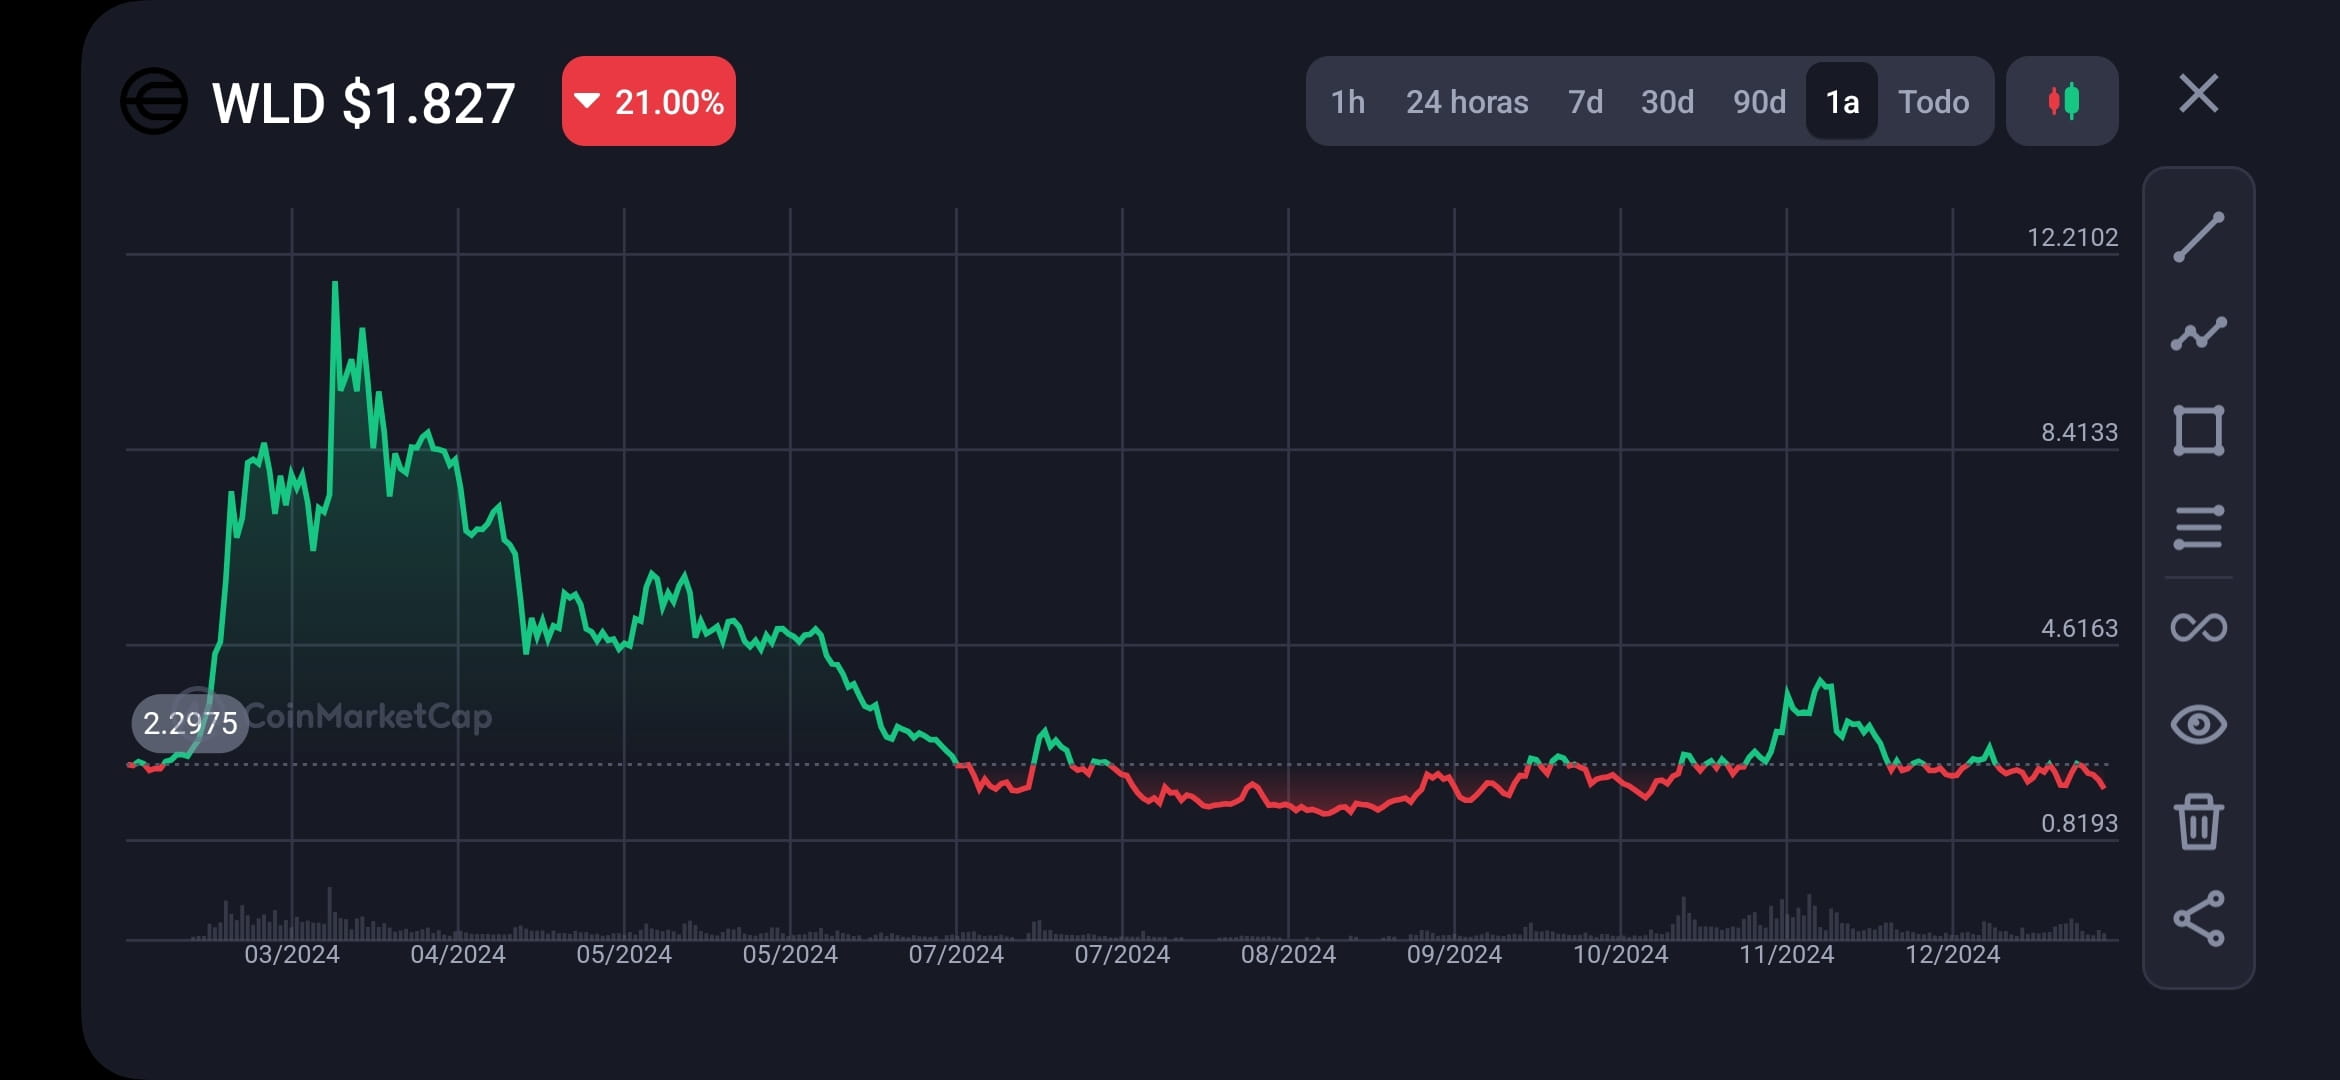Click the 8.4133 price axis label

pyautogui.click(x=2079, y=432)
